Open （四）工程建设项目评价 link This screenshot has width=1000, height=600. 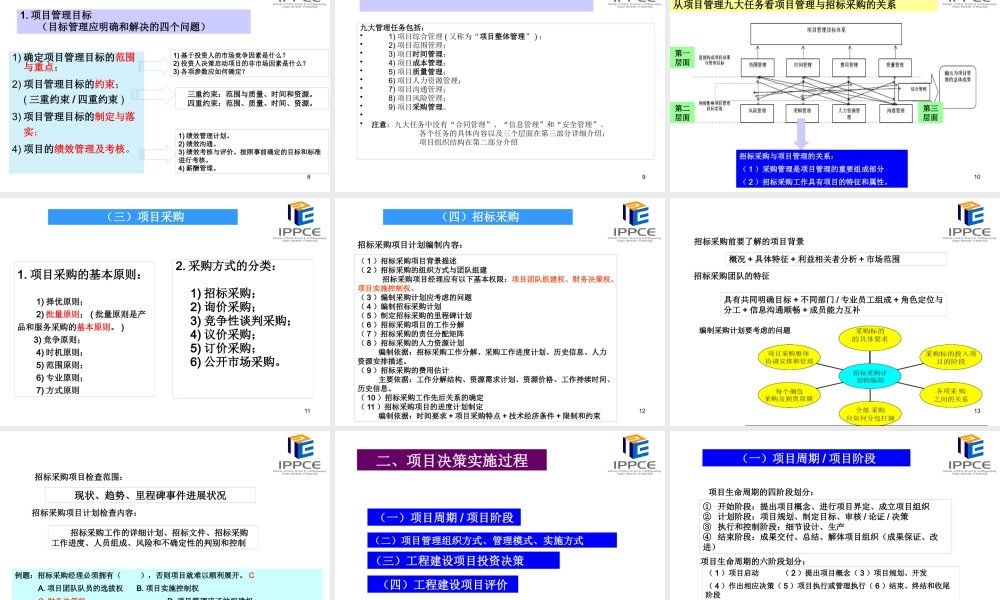443,584
